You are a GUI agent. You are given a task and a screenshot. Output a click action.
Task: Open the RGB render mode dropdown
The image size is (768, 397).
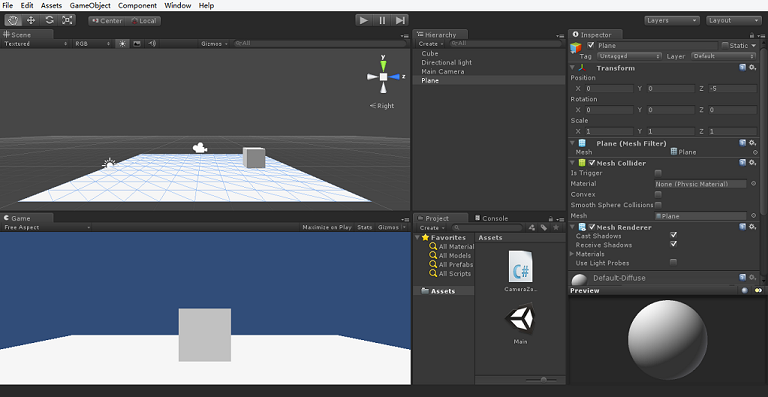[x=92, y=44]
